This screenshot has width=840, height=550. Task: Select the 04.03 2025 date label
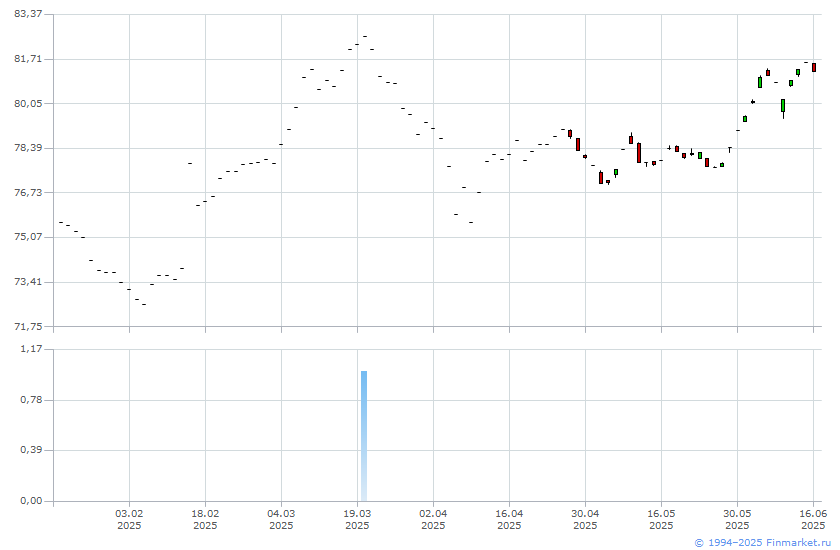[281, 519]
